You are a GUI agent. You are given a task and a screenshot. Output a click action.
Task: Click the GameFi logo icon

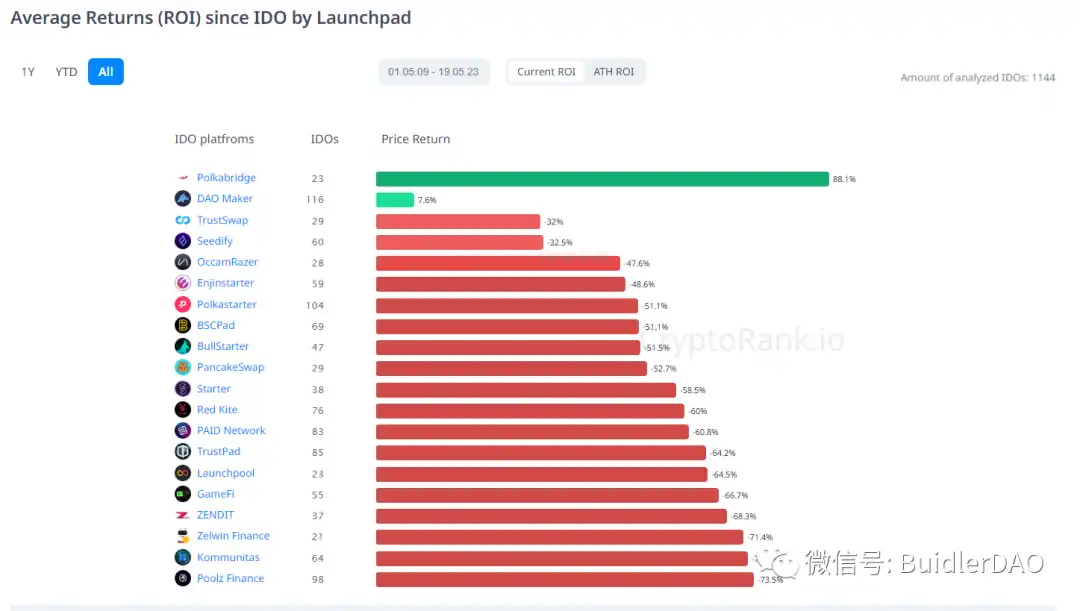coord(183,493)
